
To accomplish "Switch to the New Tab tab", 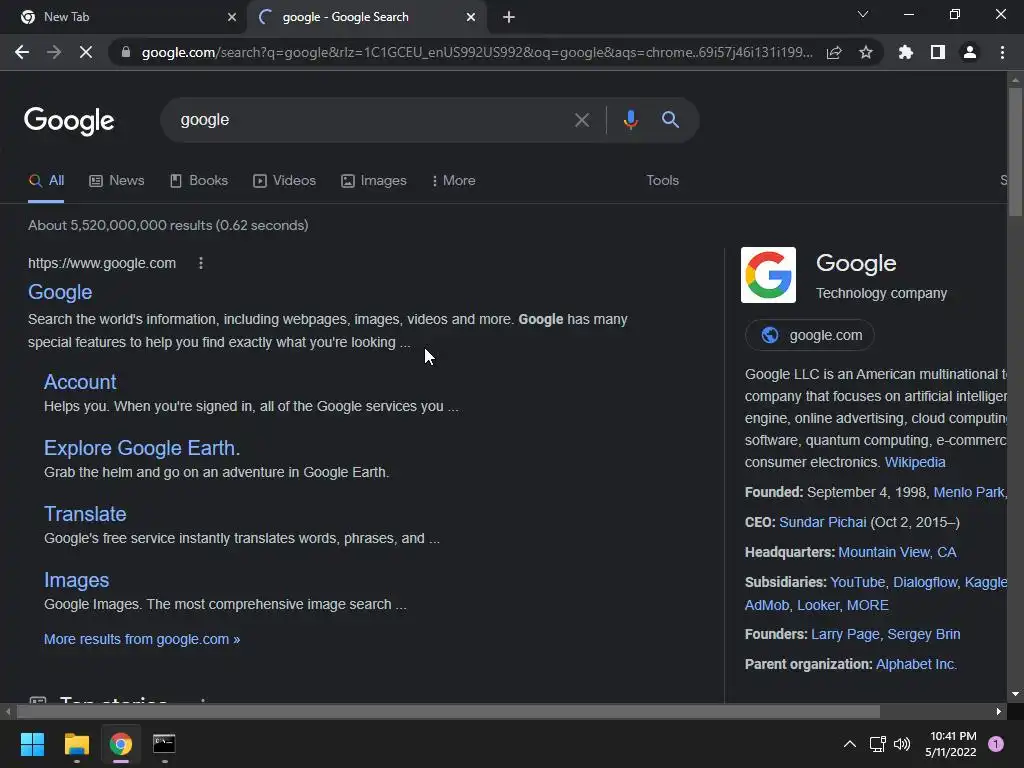I will (x=124, y=17).
